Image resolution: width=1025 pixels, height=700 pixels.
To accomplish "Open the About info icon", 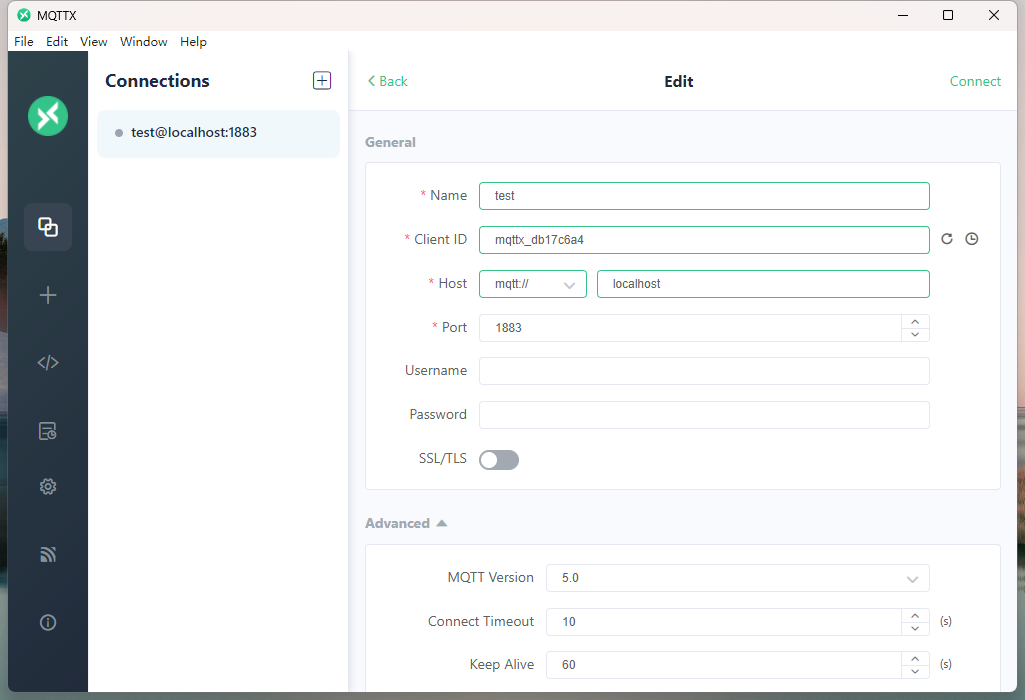I will coord(48,622).
